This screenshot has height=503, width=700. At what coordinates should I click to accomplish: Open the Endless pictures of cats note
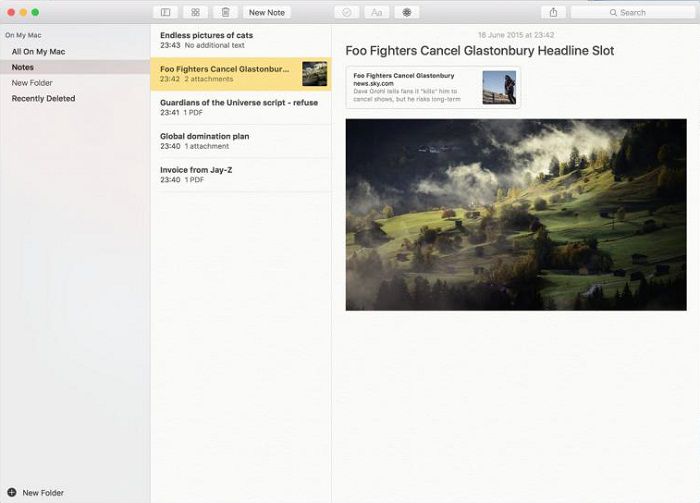click(241, 40)
